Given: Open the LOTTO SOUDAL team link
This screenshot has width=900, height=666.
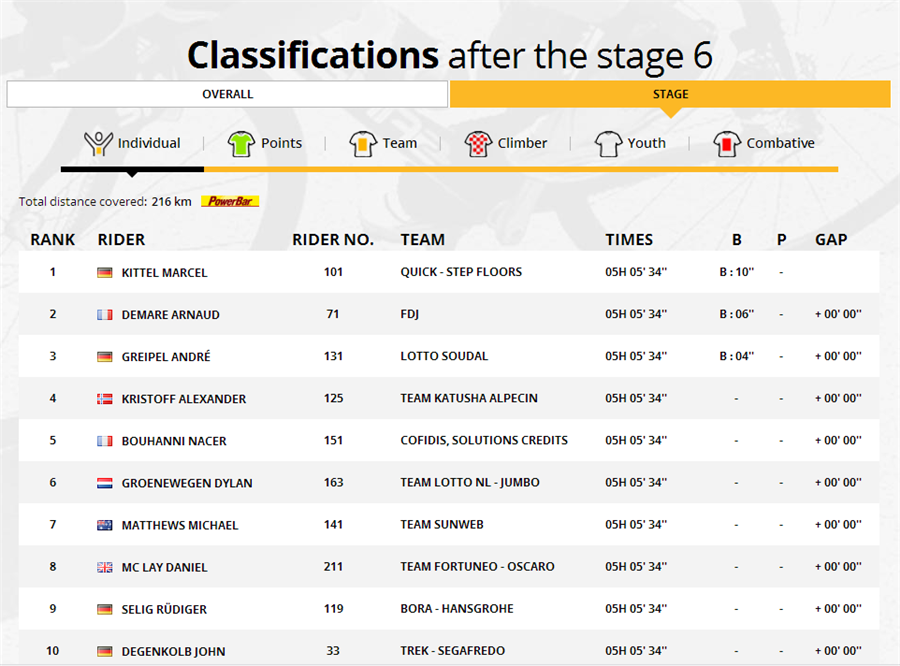Looking at the screenshot, I should tap(444, 356).
